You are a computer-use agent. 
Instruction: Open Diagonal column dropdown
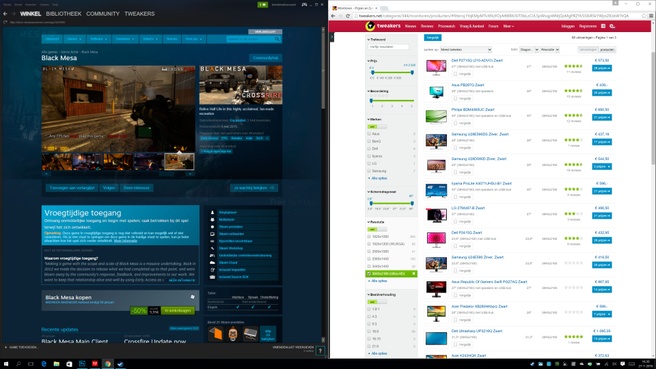point(529,50)
